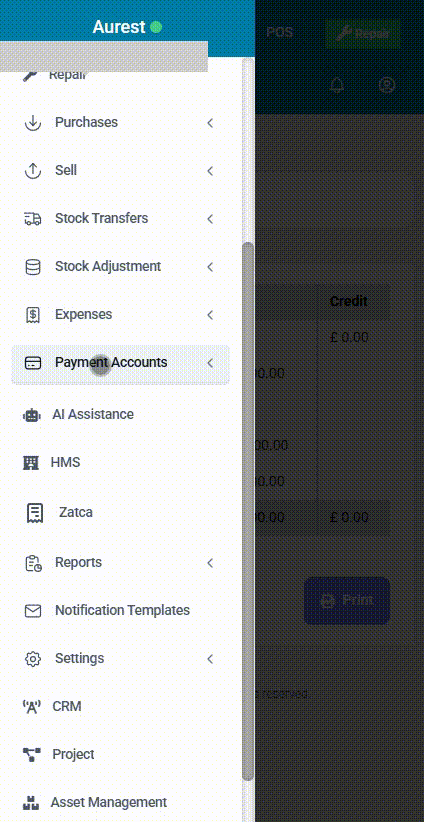Click the Stock Adjustment database icon
Screen dimensions: 424x822
(33, 267)
